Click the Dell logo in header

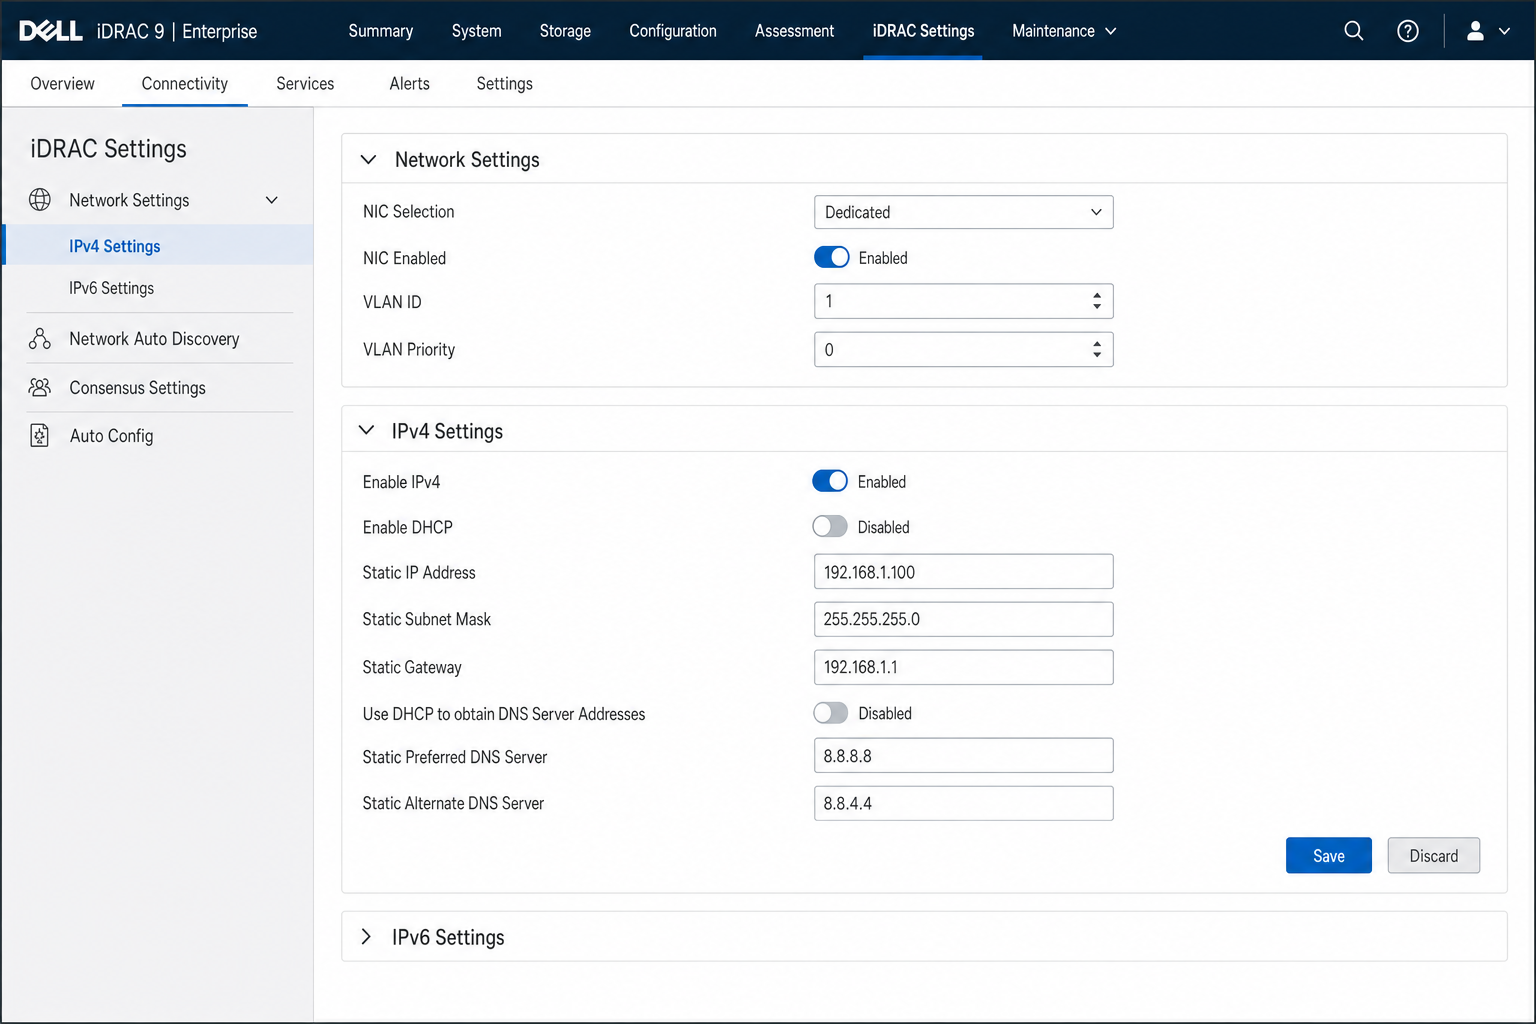51,31
